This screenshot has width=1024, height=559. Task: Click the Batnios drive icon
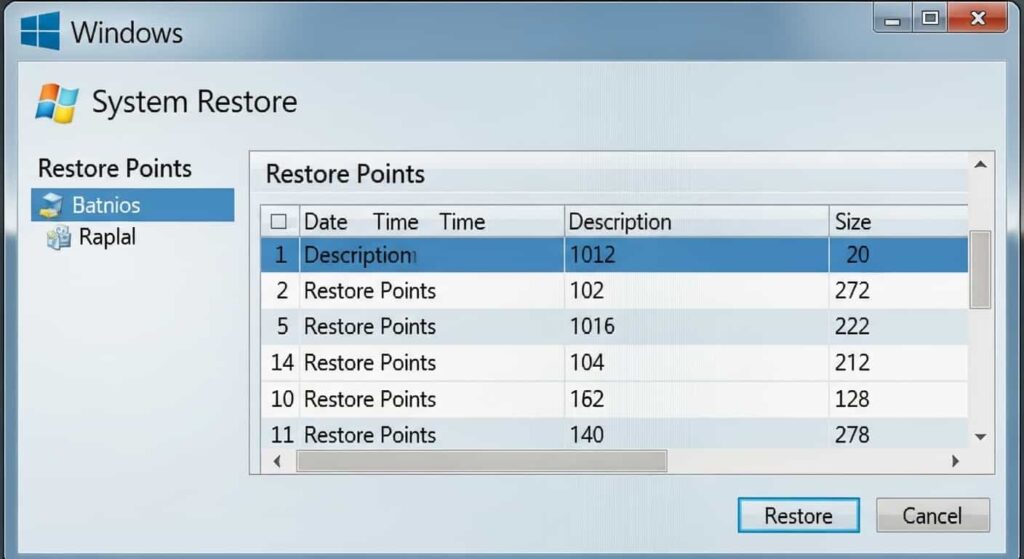[x=51, y=205]
